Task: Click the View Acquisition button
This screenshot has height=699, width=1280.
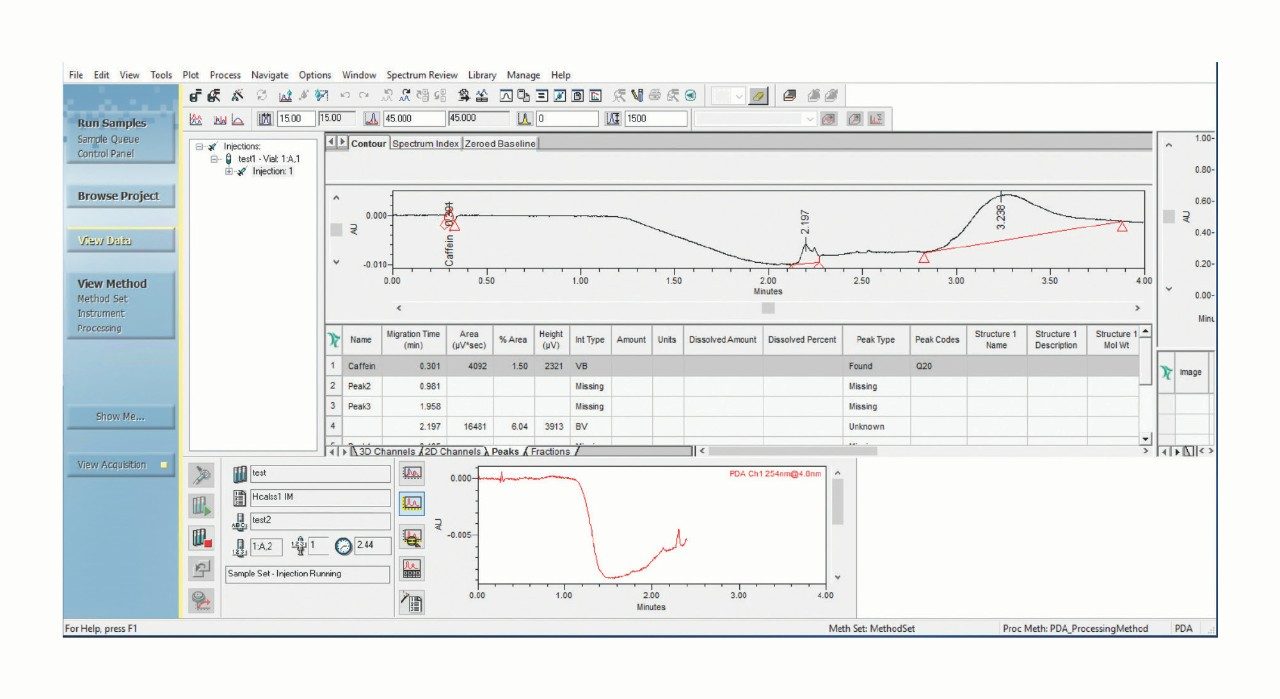Action: (x=112, y=465)
